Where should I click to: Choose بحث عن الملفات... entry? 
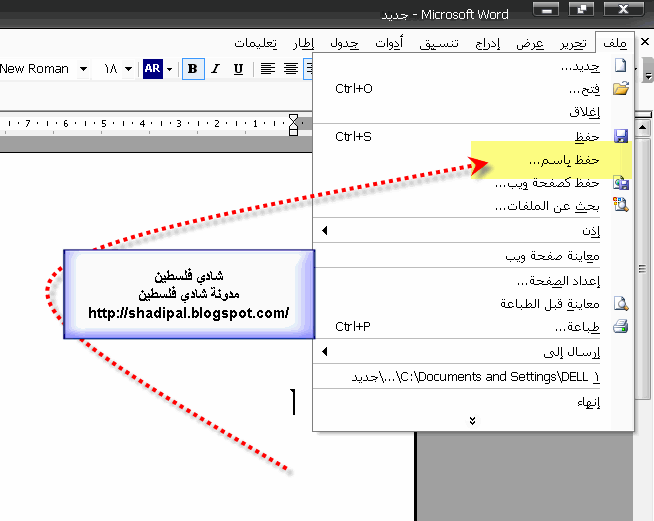[x=473, y=206]
